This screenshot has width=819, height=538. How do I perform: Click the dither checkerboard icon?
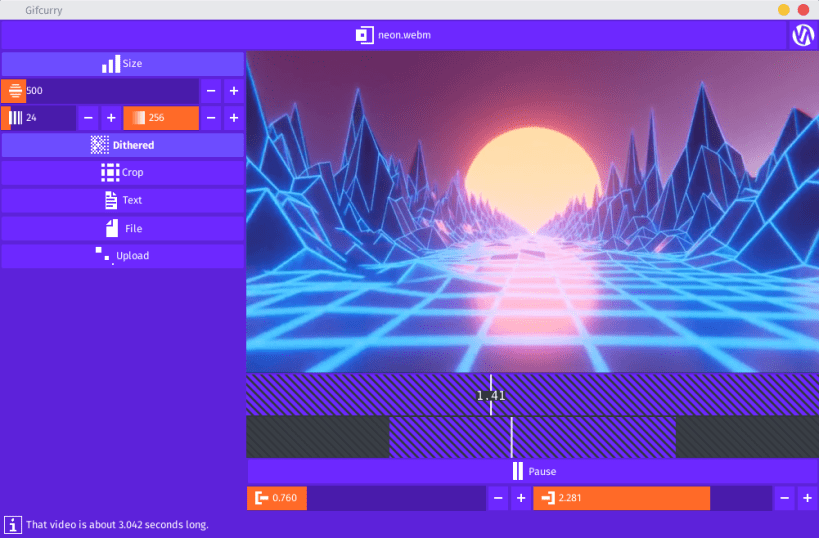[99, 145]
